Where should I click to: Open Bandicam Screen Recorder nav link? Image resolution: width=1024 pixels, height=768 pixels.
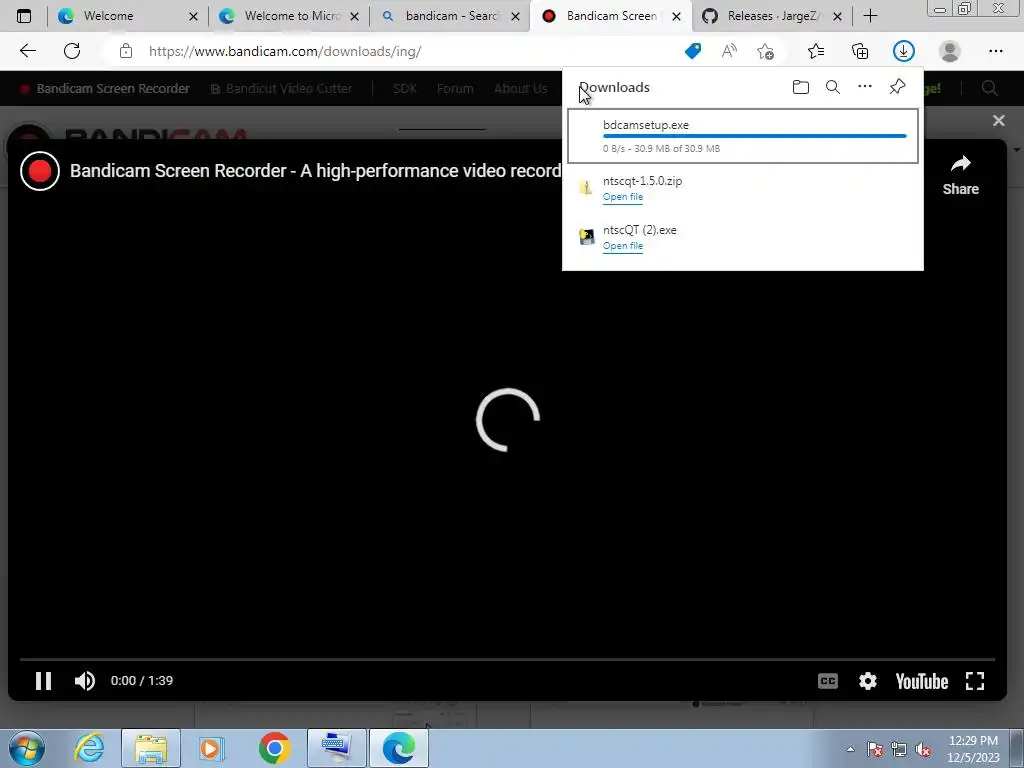[104, 88]
